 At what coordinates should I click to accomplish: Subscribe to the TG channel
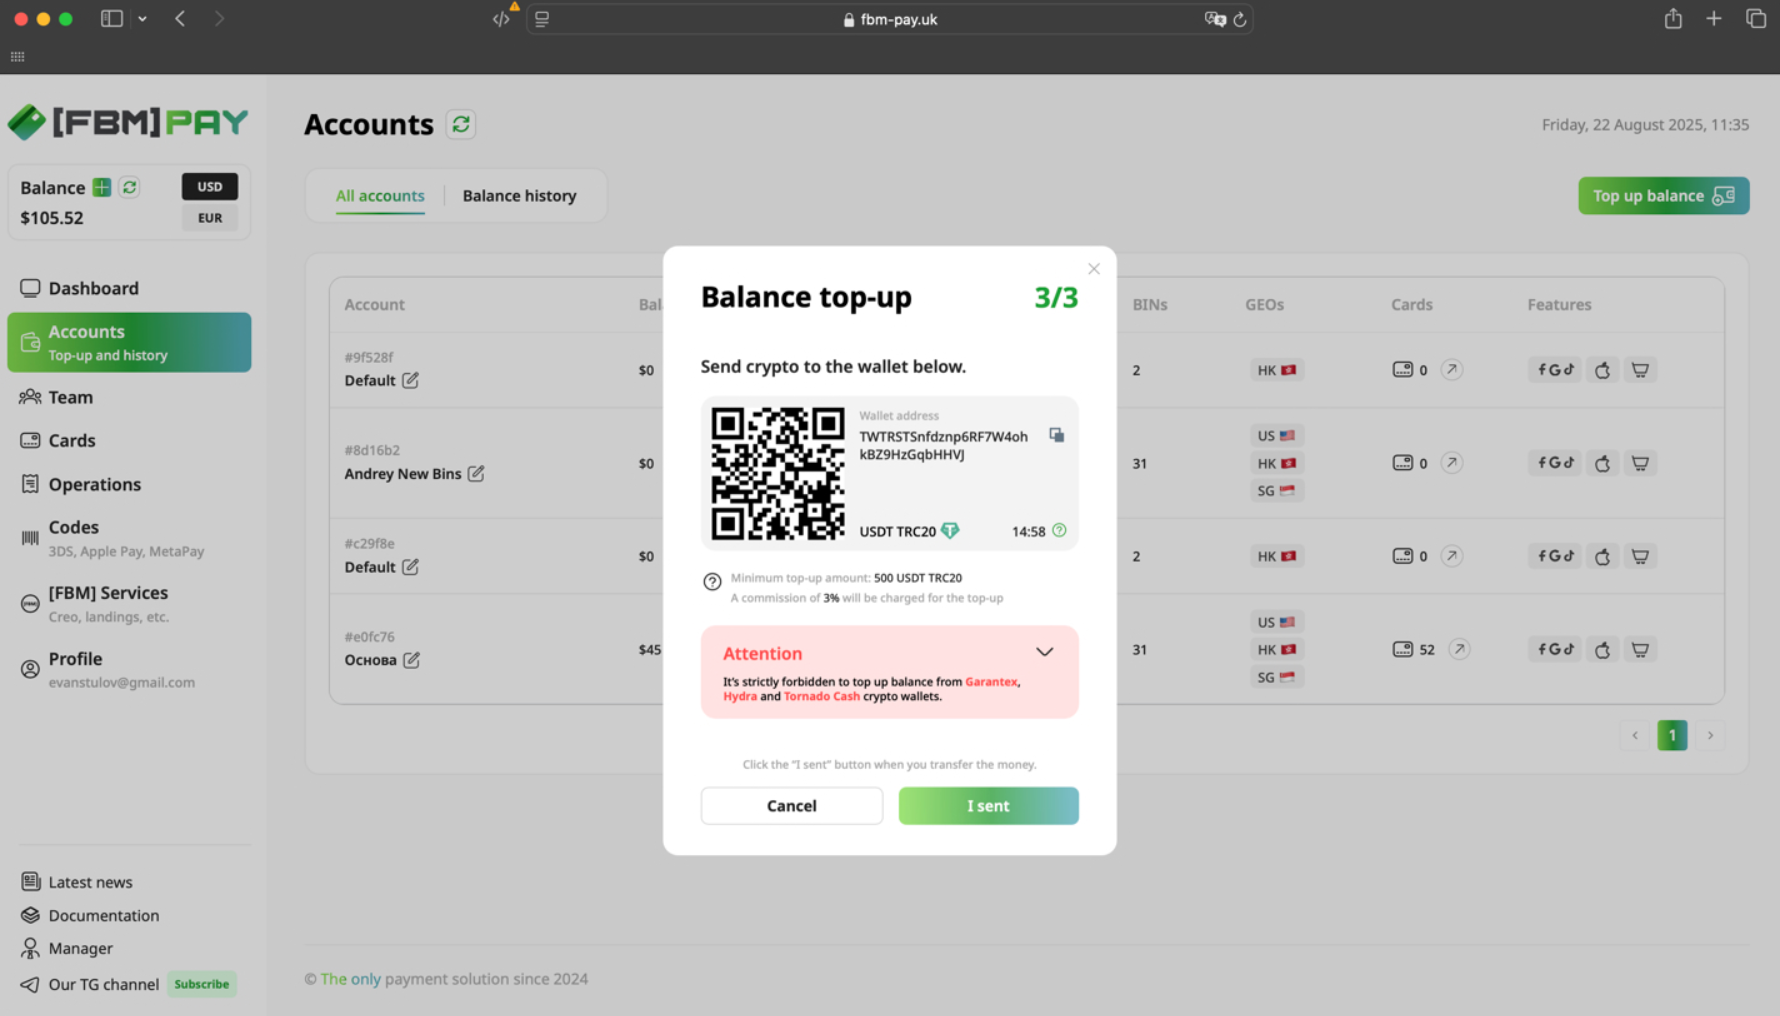coord(201,984)
